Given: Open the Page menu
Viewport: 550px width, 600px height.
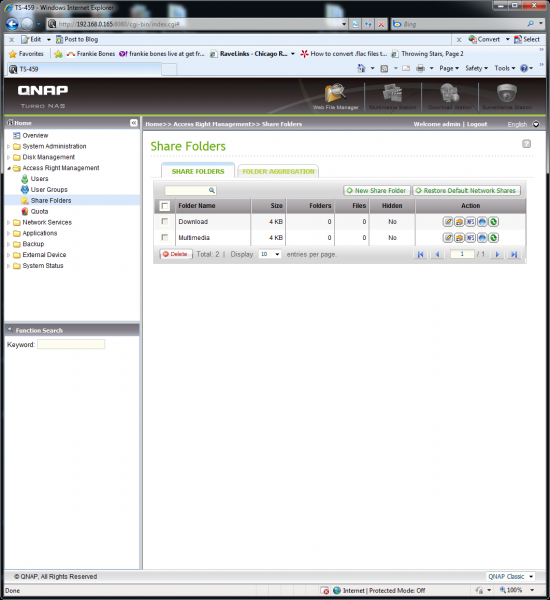Looking at the screenshot, I should click(x=449, y=68).
